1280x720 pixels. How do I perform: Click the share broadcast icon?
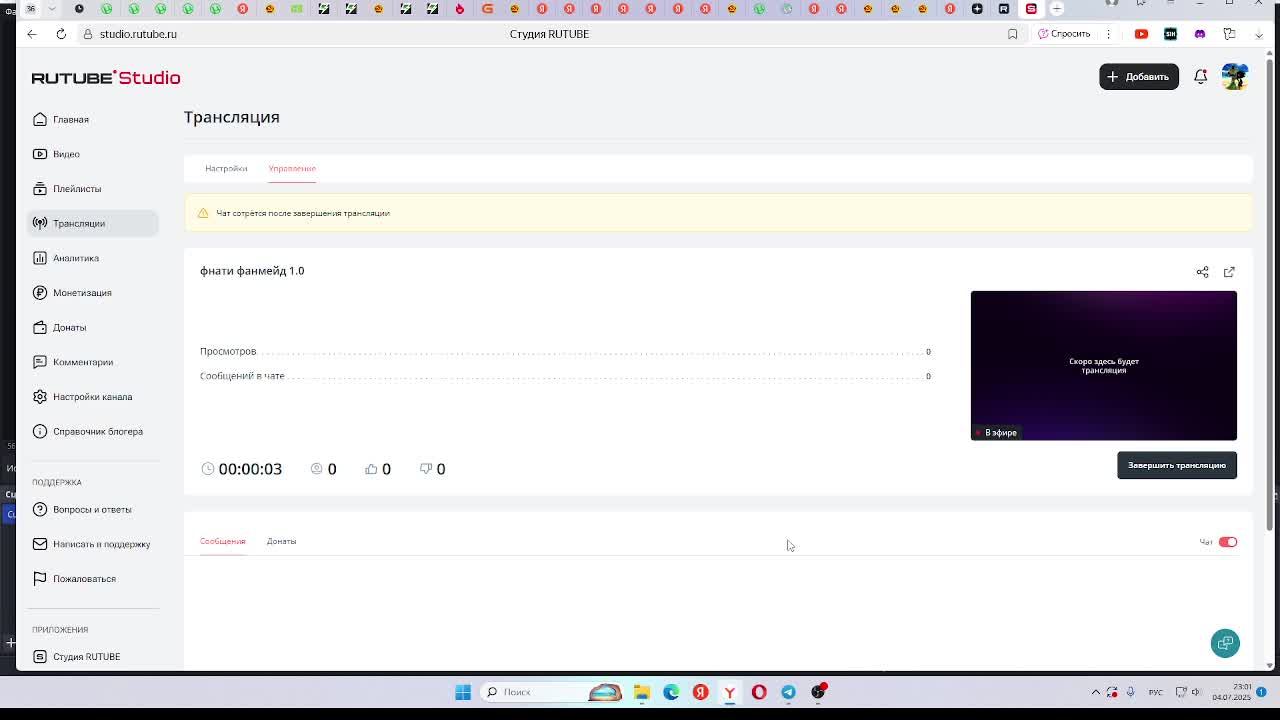(1202, 272)
